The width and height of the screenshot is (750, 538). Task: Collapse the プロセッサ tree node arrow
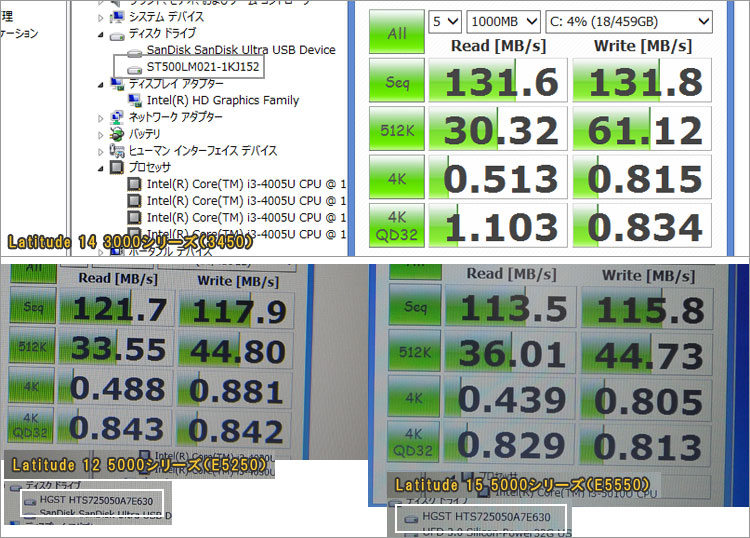101,167
